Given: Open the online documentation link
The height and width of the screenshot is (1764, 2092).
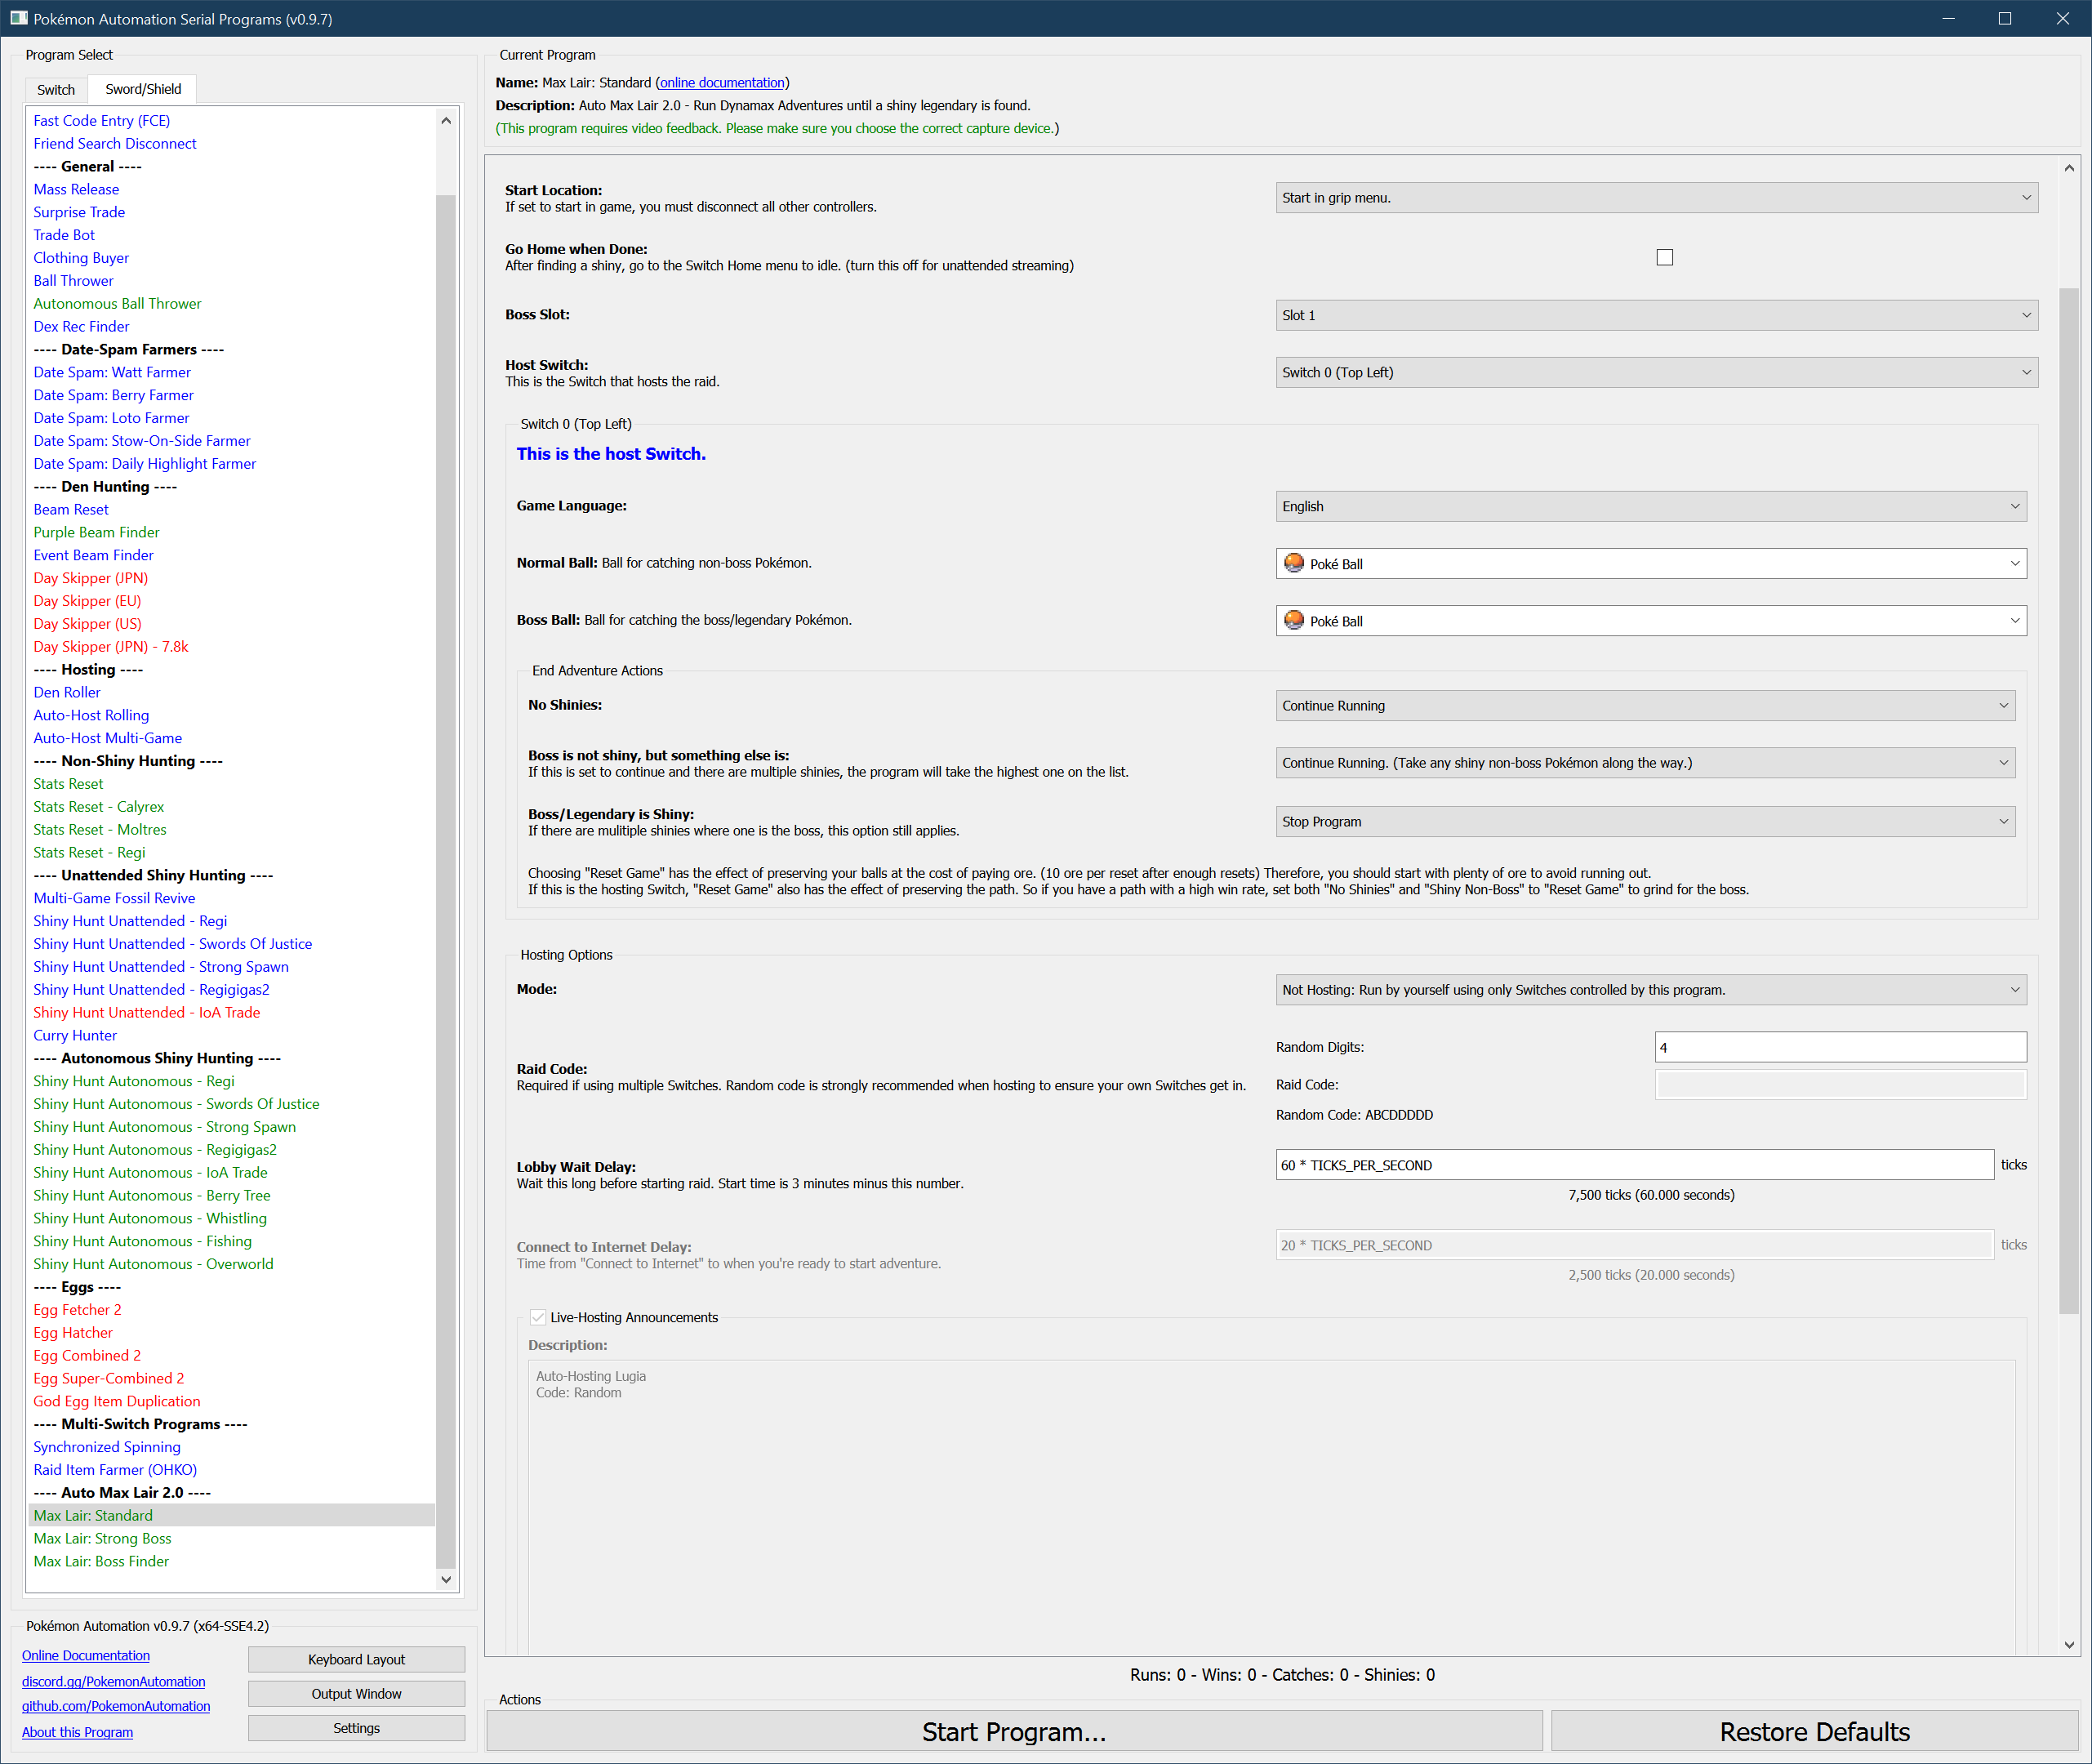Looking at the screenshot, I should (x=721, y=82).
